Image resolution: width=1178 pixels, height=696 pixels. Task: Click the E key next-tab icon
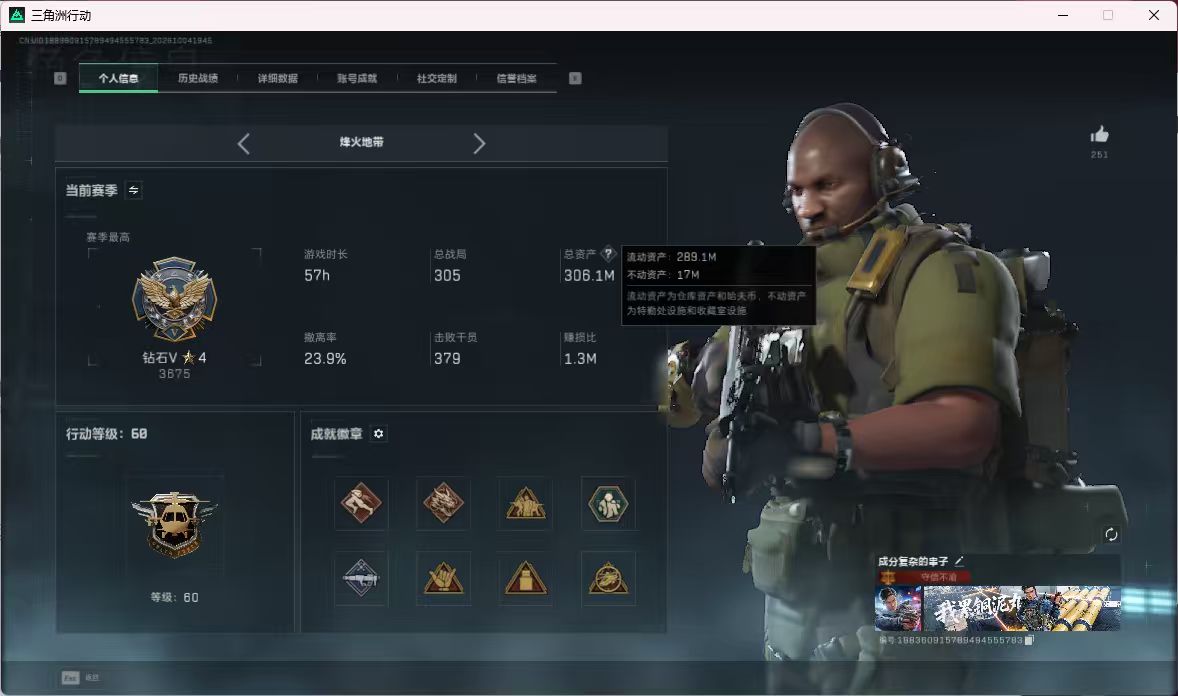(575, 78)
